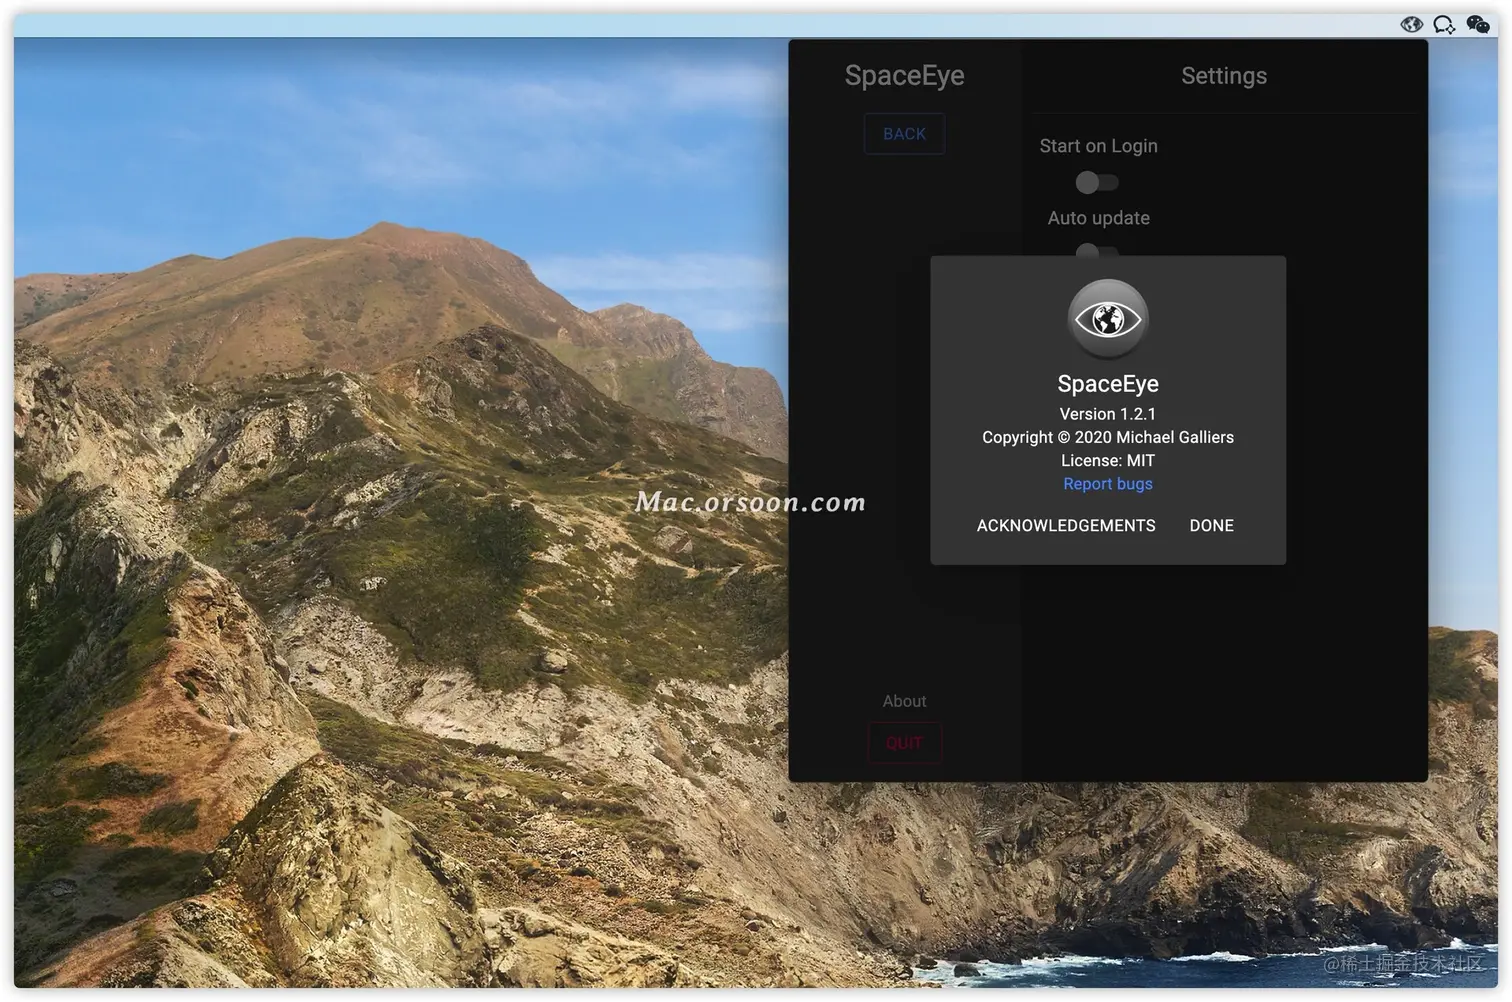Click the Copyright 2020 Michael Galliers line
1512x1002 pixels.
tap(1108, 437)
